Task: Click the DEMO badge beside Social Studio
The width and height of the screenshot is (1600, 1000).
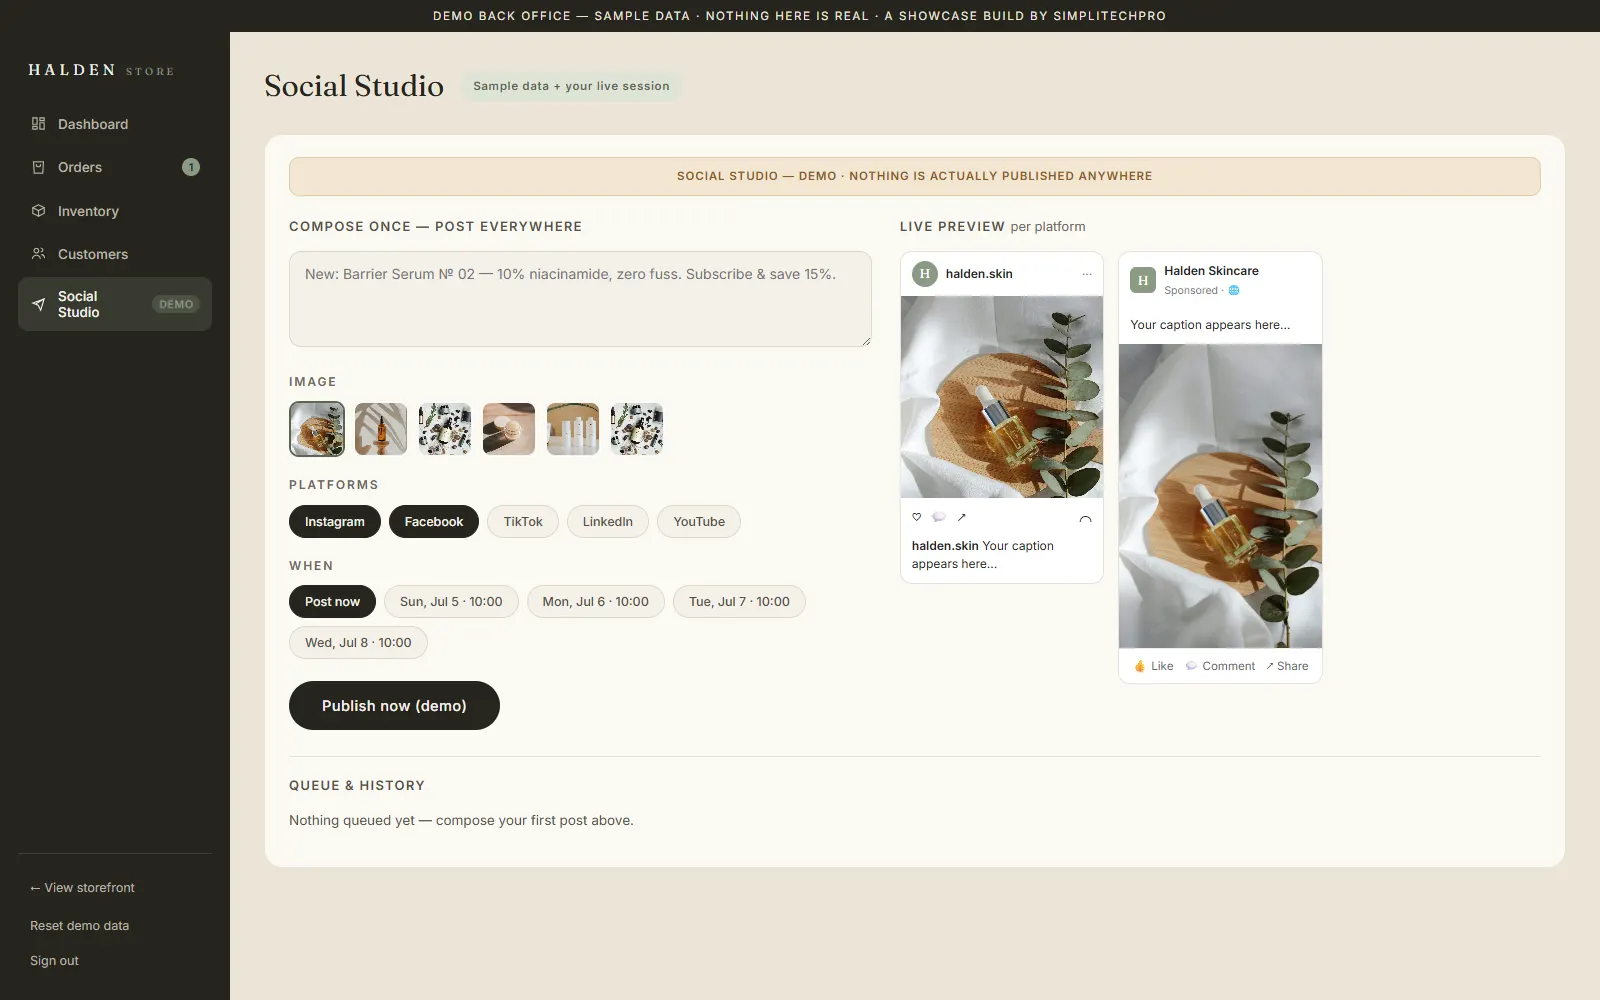Action: click(x=176, y=304)
